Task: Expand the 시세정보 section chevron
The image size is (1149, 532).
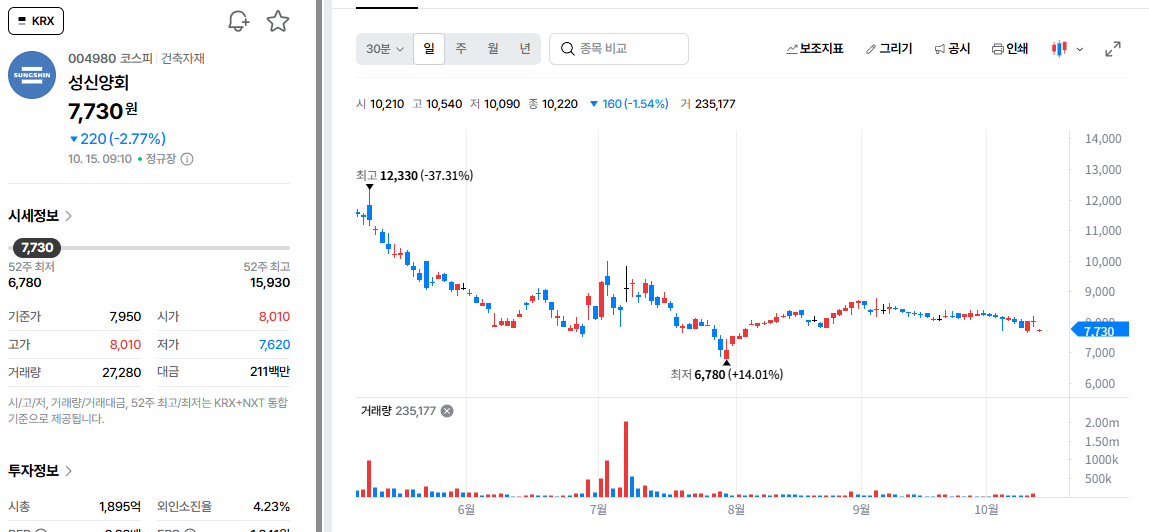Action: click(69, 215)
